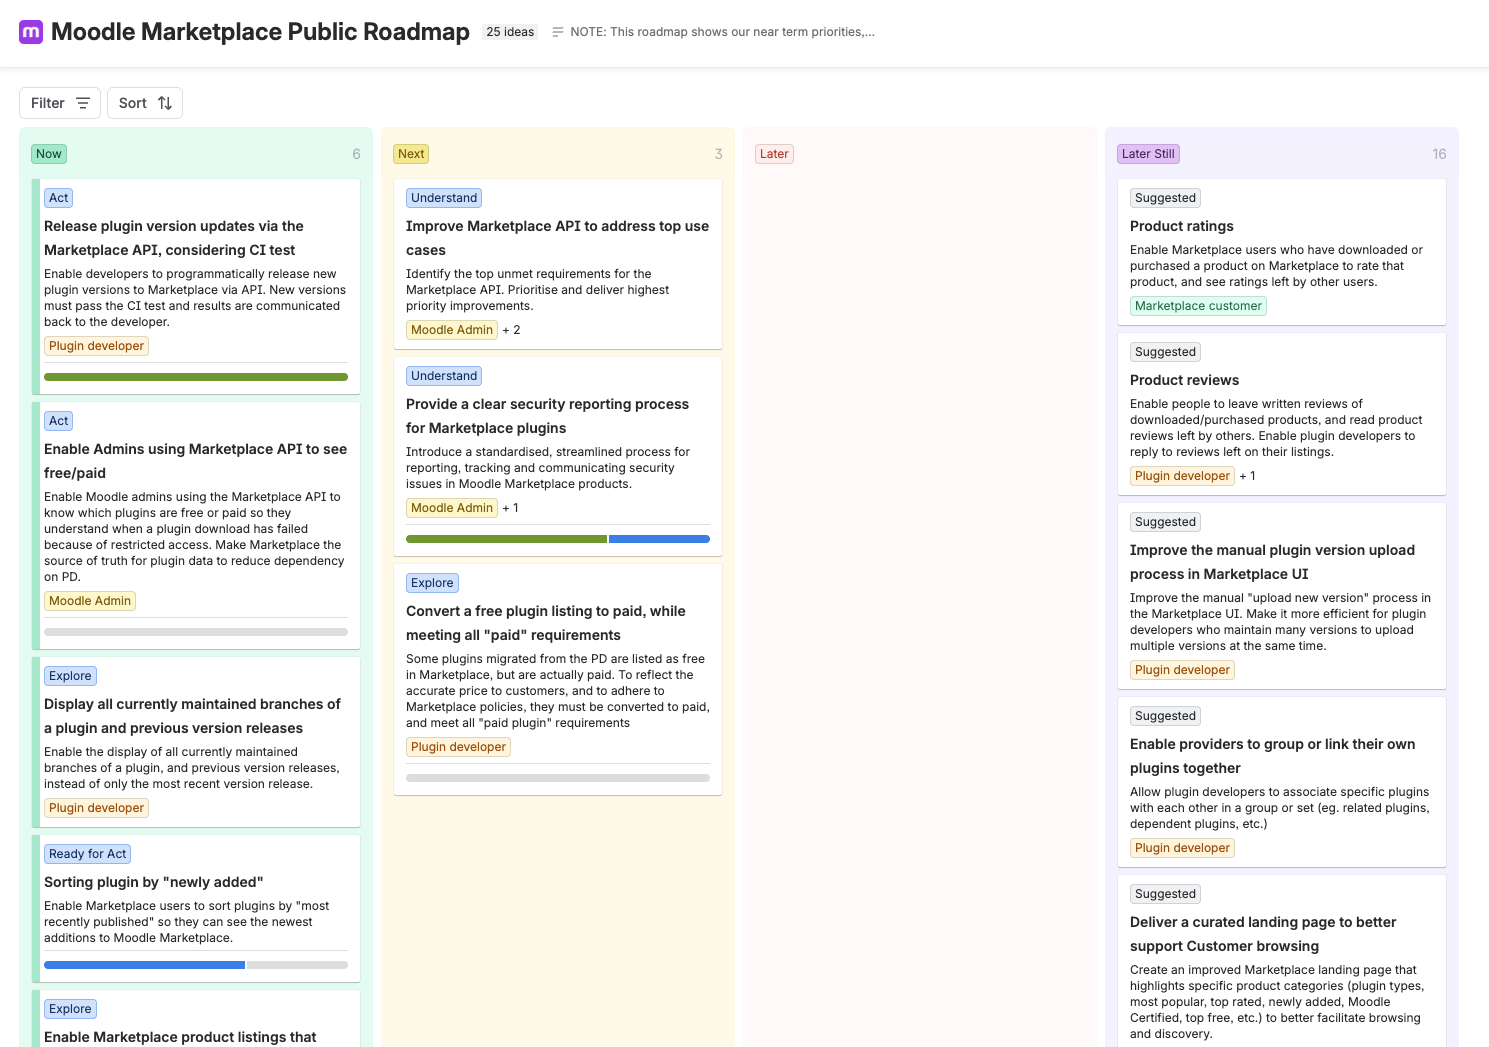Click Moodle Admin tag on Enable Admins card
This screenshot has height=1047, width=1489.
[90, 601]
